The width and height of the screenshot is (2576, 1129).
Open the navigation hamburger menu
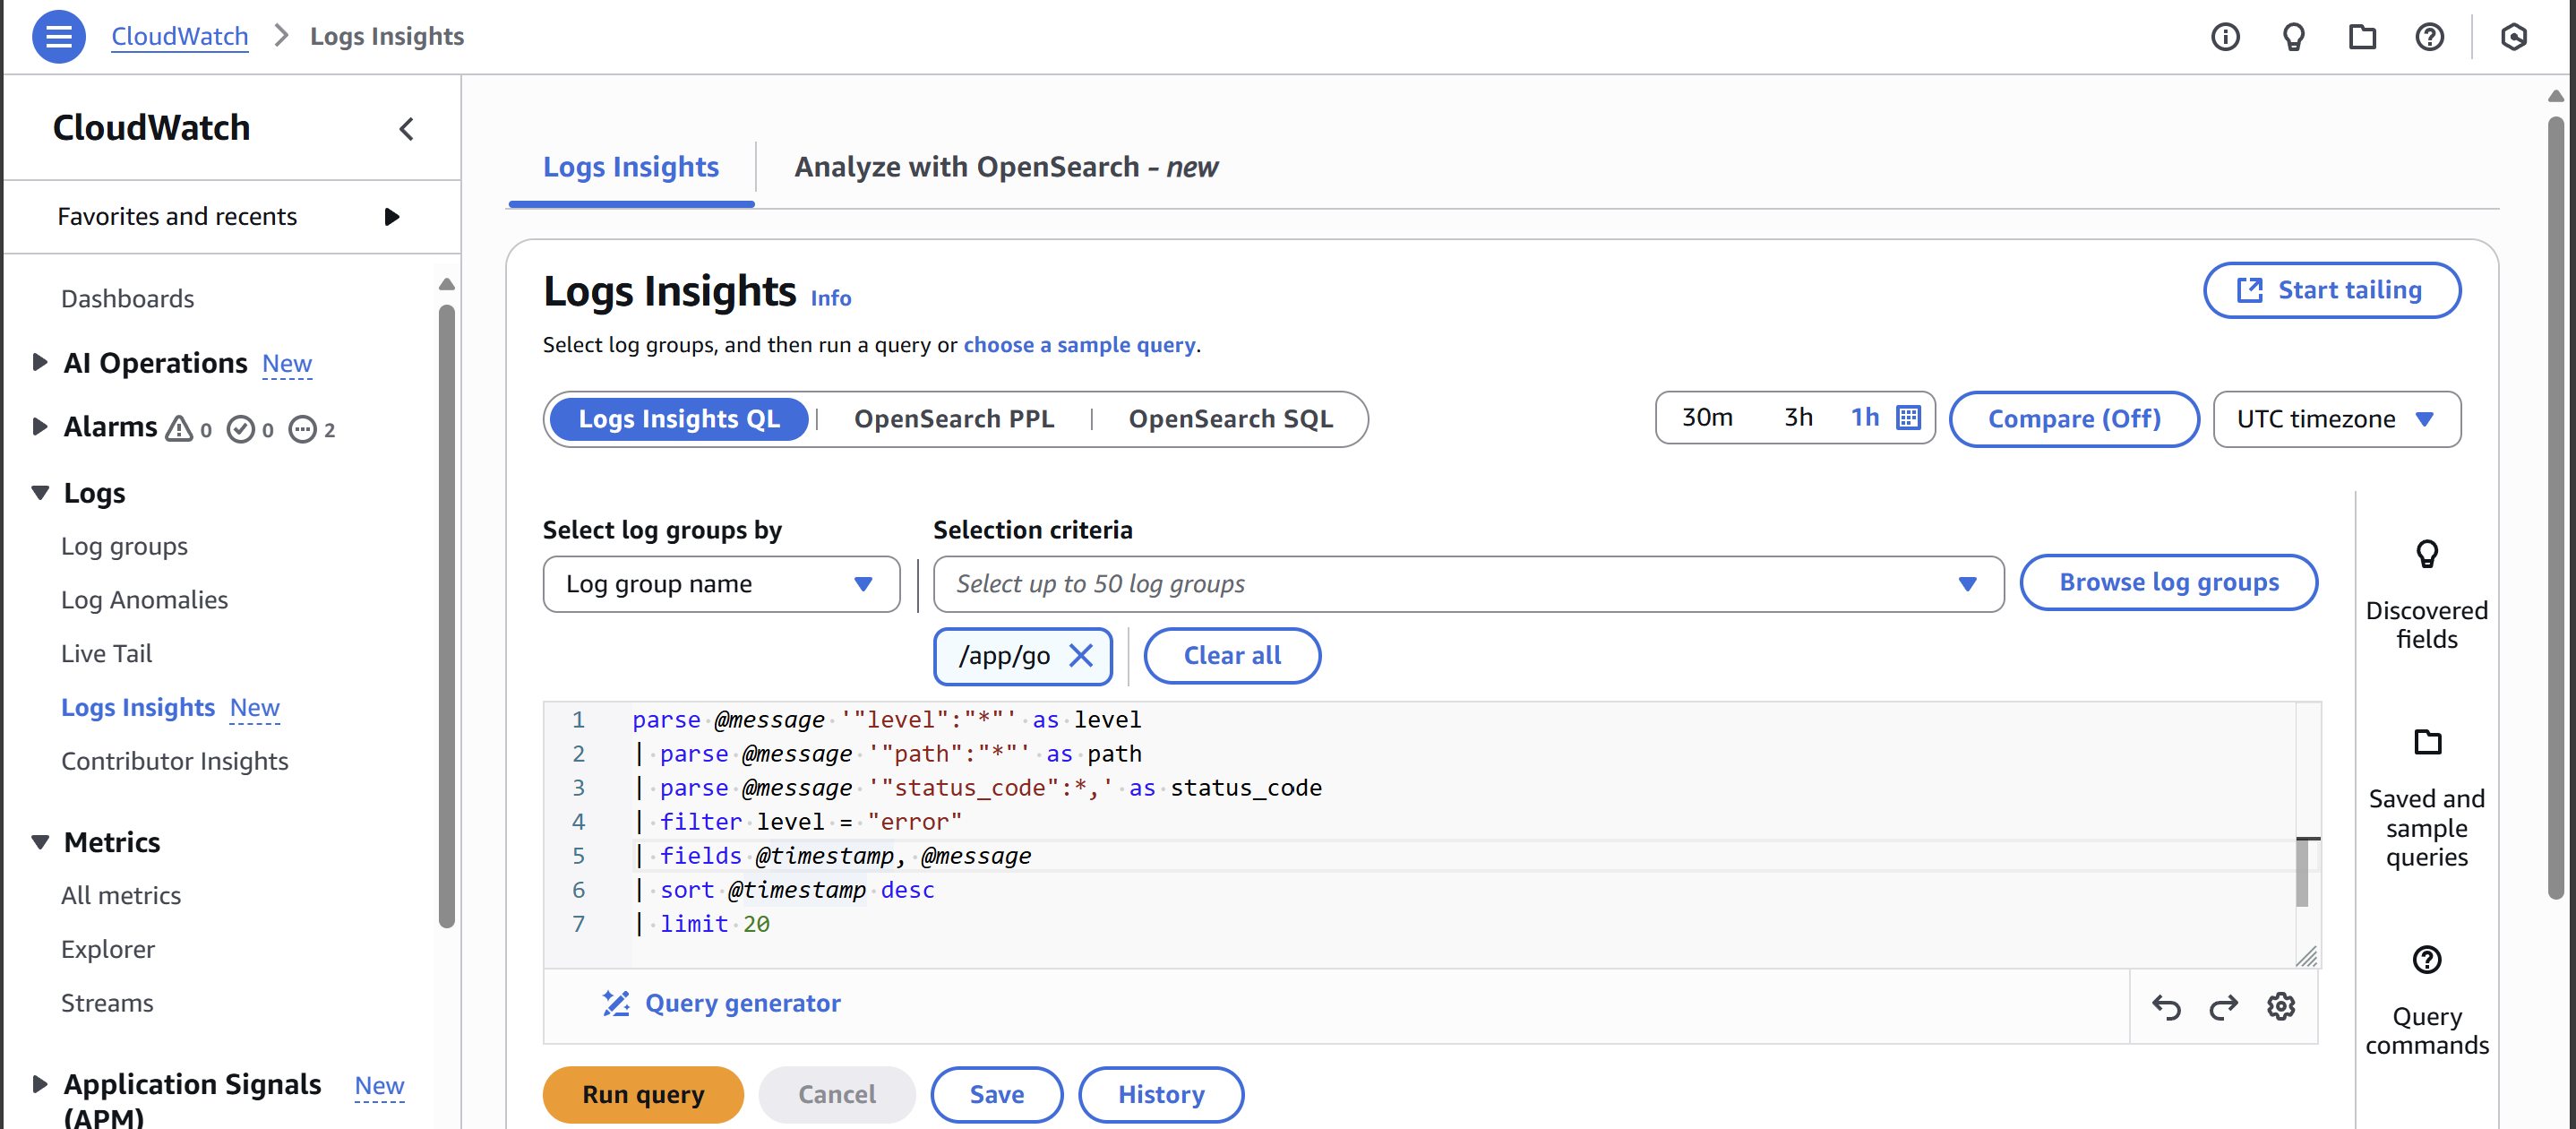pos(58,37)
